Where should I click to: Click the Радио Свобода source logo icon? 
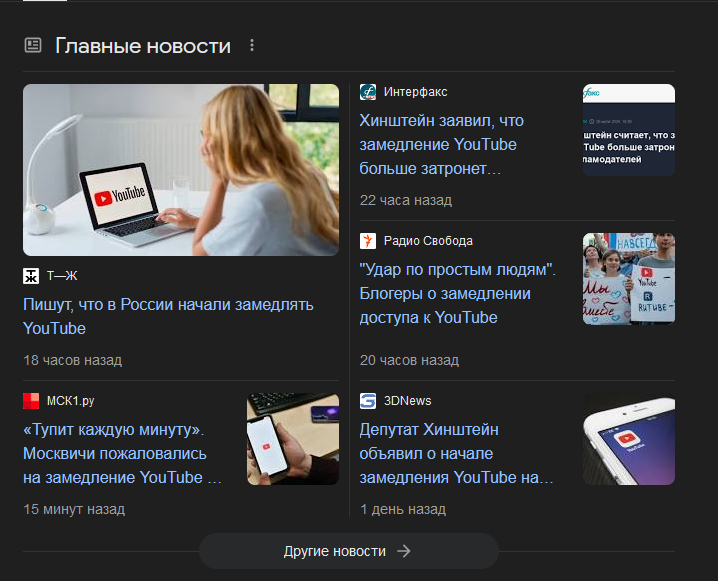click(x=368, y=241)
